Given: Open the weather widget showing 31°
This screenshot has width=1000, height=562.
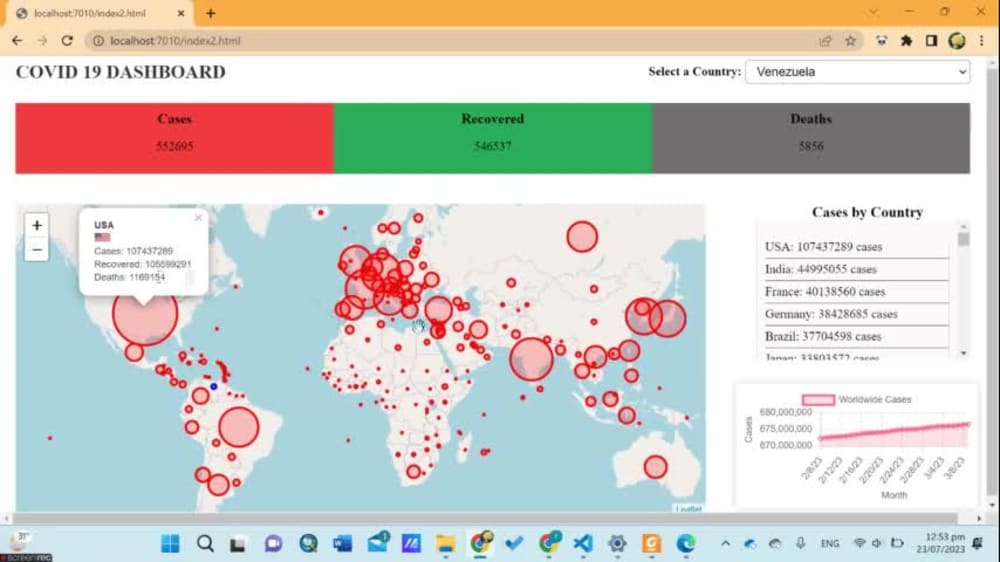Looking at the screenshot, I should click(x=20, y=541).
